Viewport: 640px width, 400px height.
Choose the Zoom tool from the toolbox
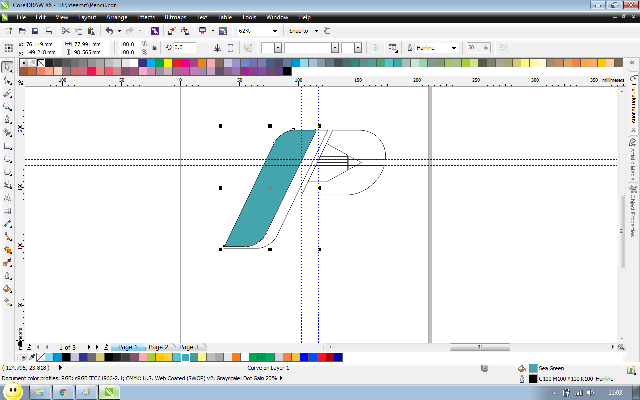7,106
